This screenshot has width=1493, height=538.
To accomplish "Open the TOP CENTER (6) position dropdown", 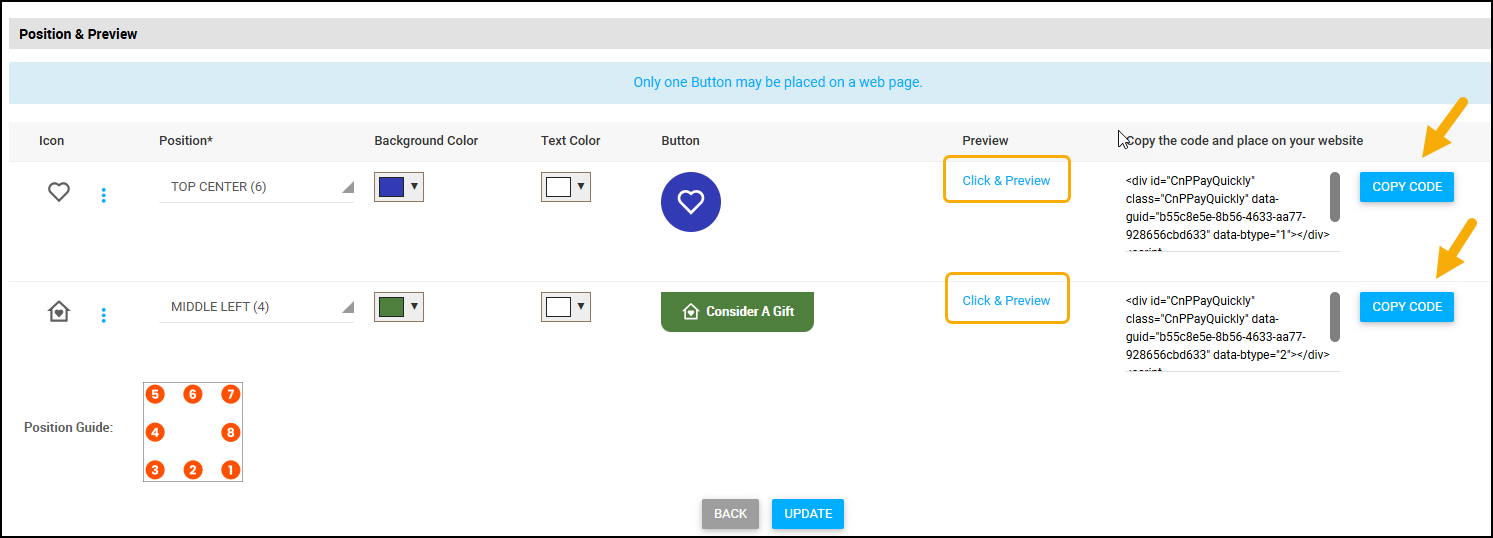I will click(x=256, y=187).
